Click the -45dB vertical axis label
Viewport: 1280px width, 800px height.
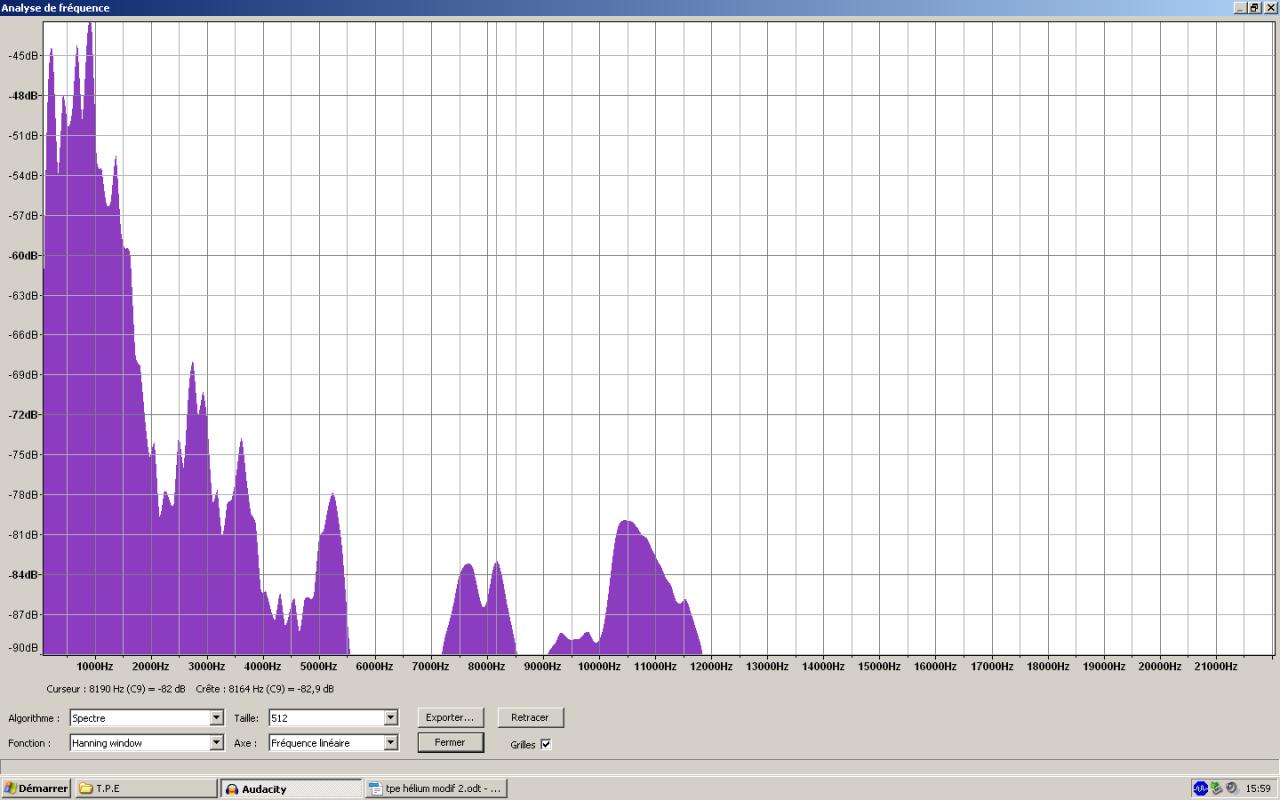[22, 55]
